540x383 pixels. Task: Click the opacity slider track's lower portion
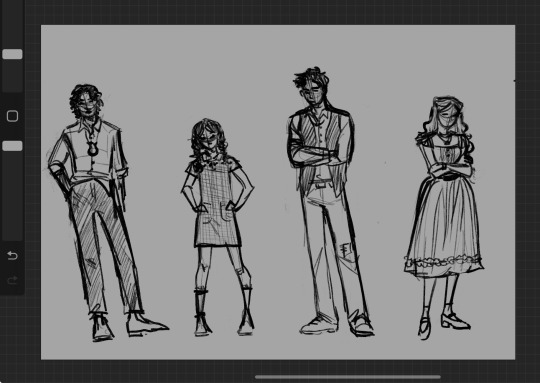tap(12, 195)
